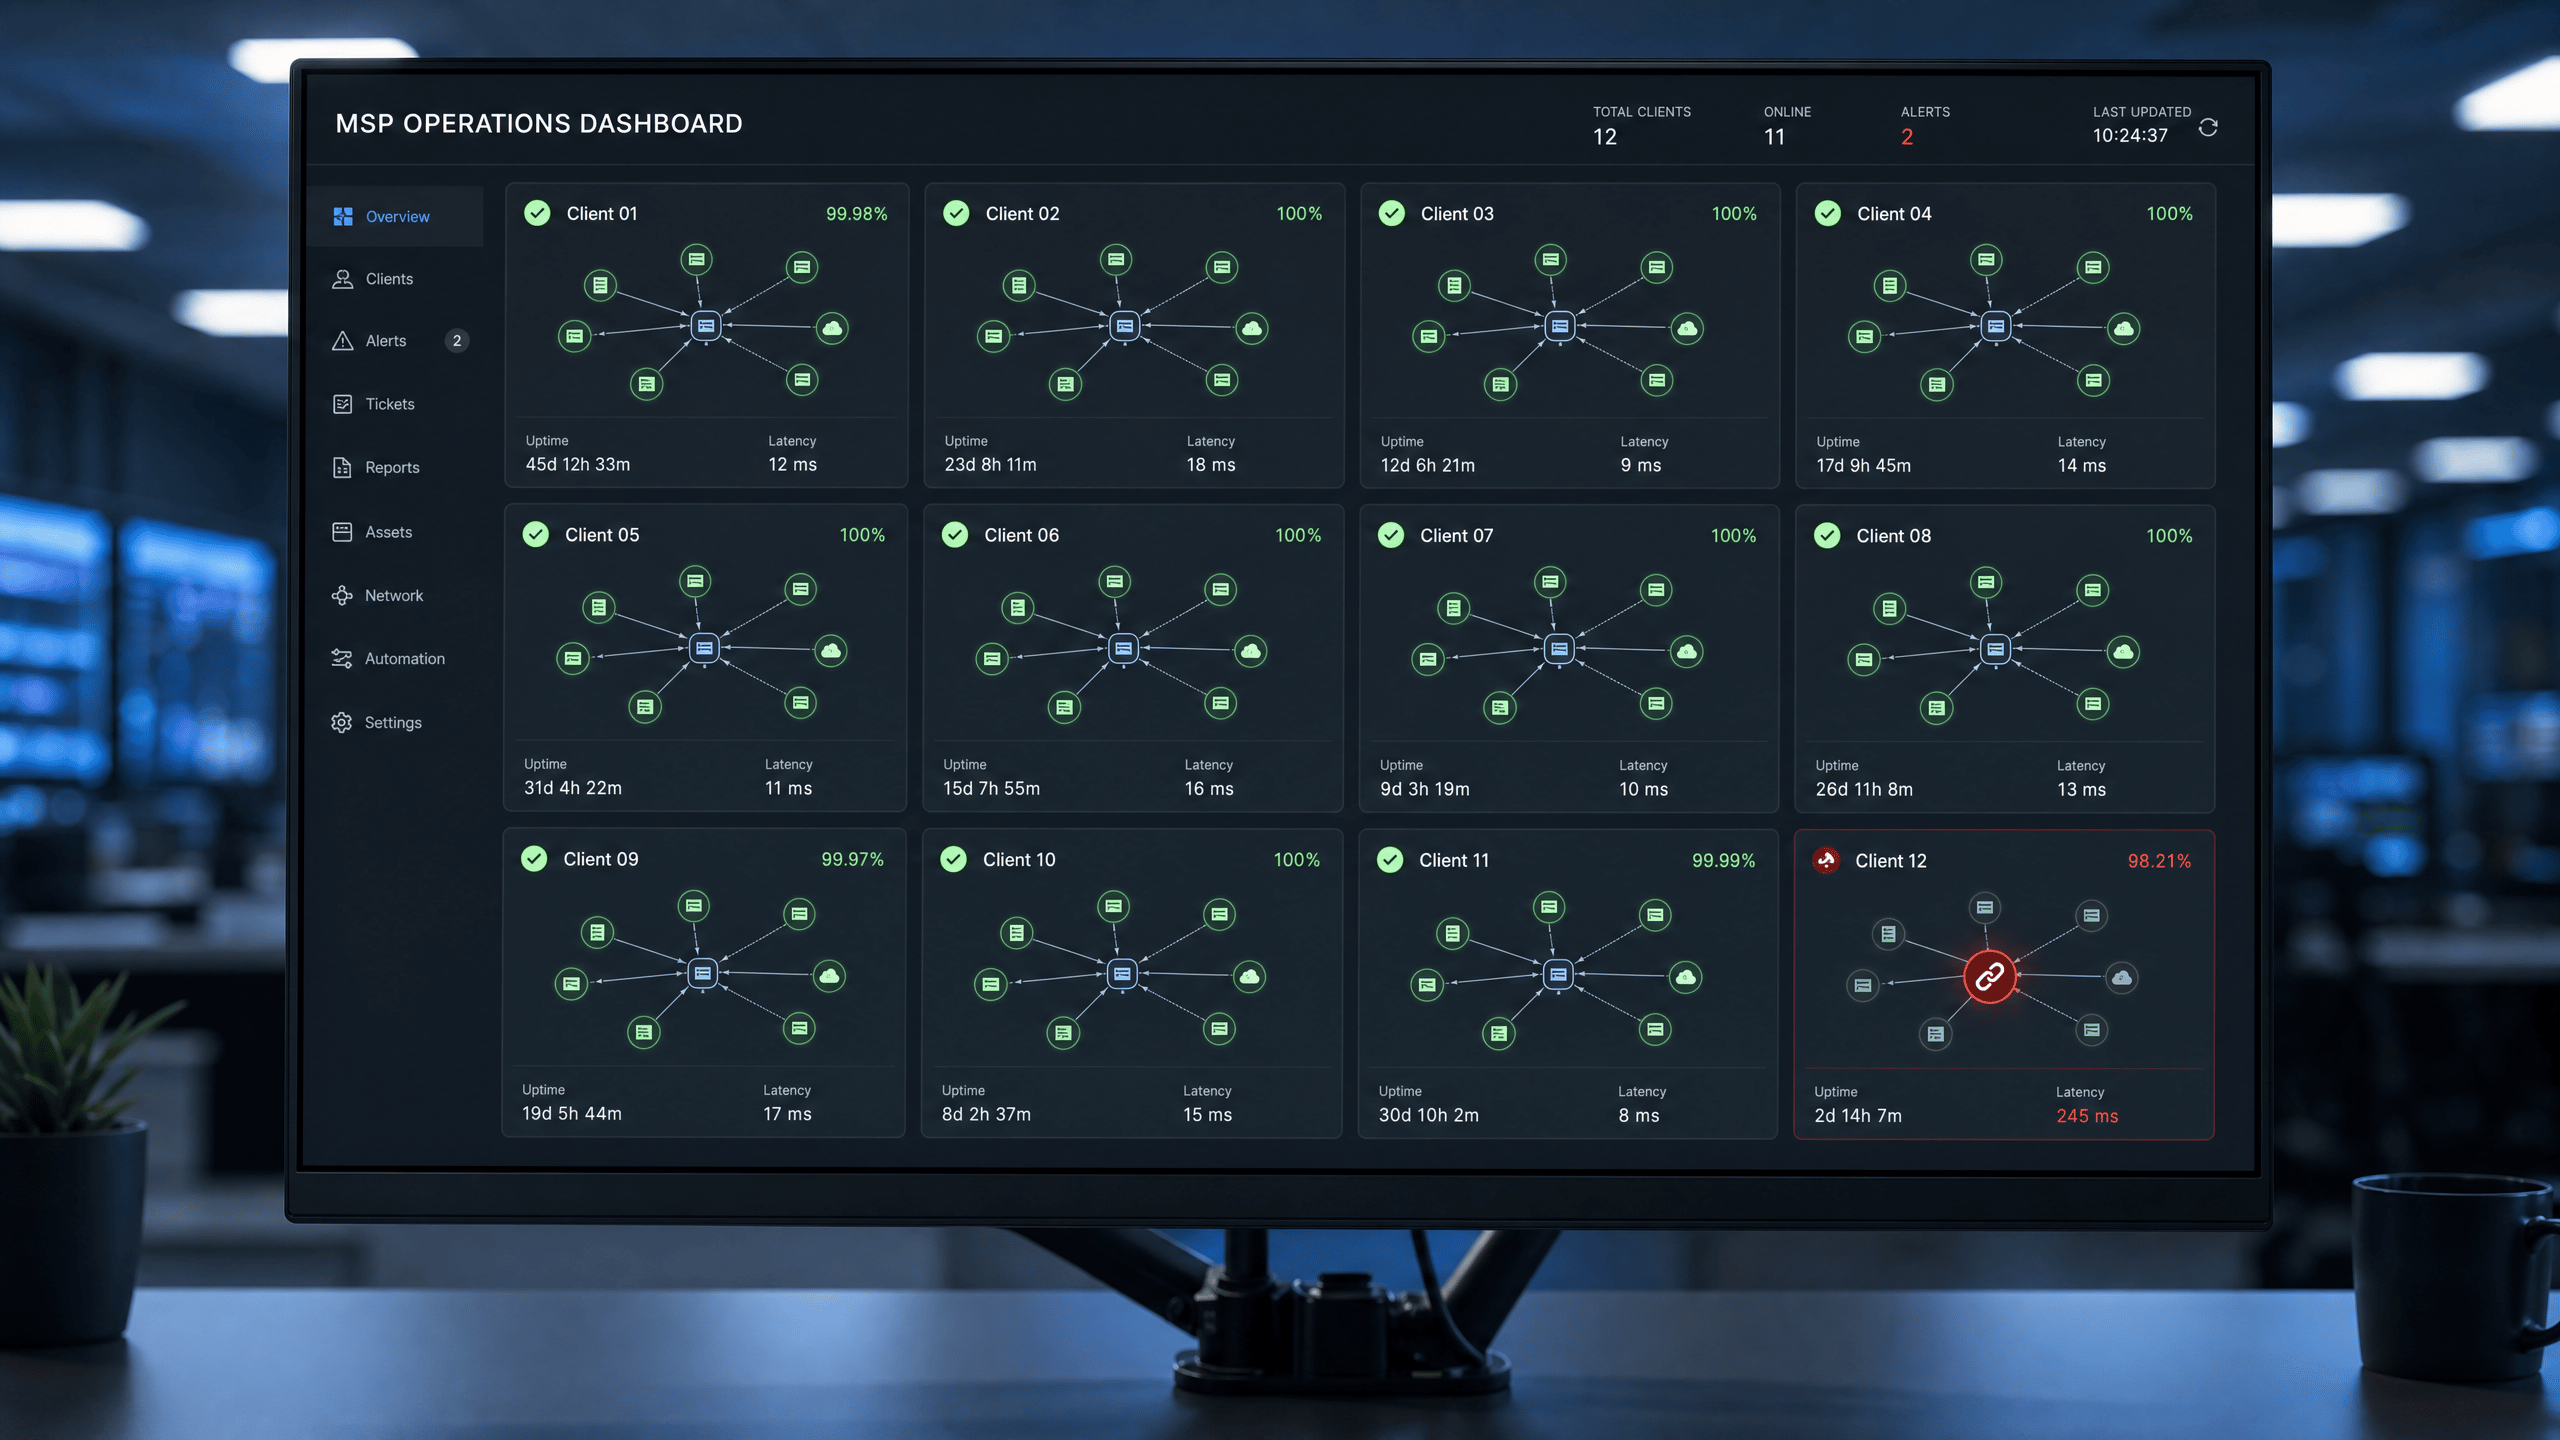The width and height of the screenshot is (2560, 1440).
Task: Click the 45d 12h 33m uptime value
Action: [578, 464]
